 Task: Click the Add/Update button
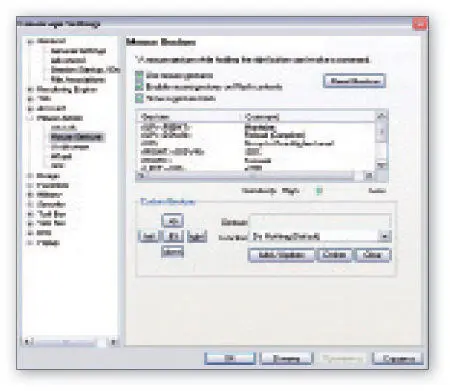coord(281,255)
